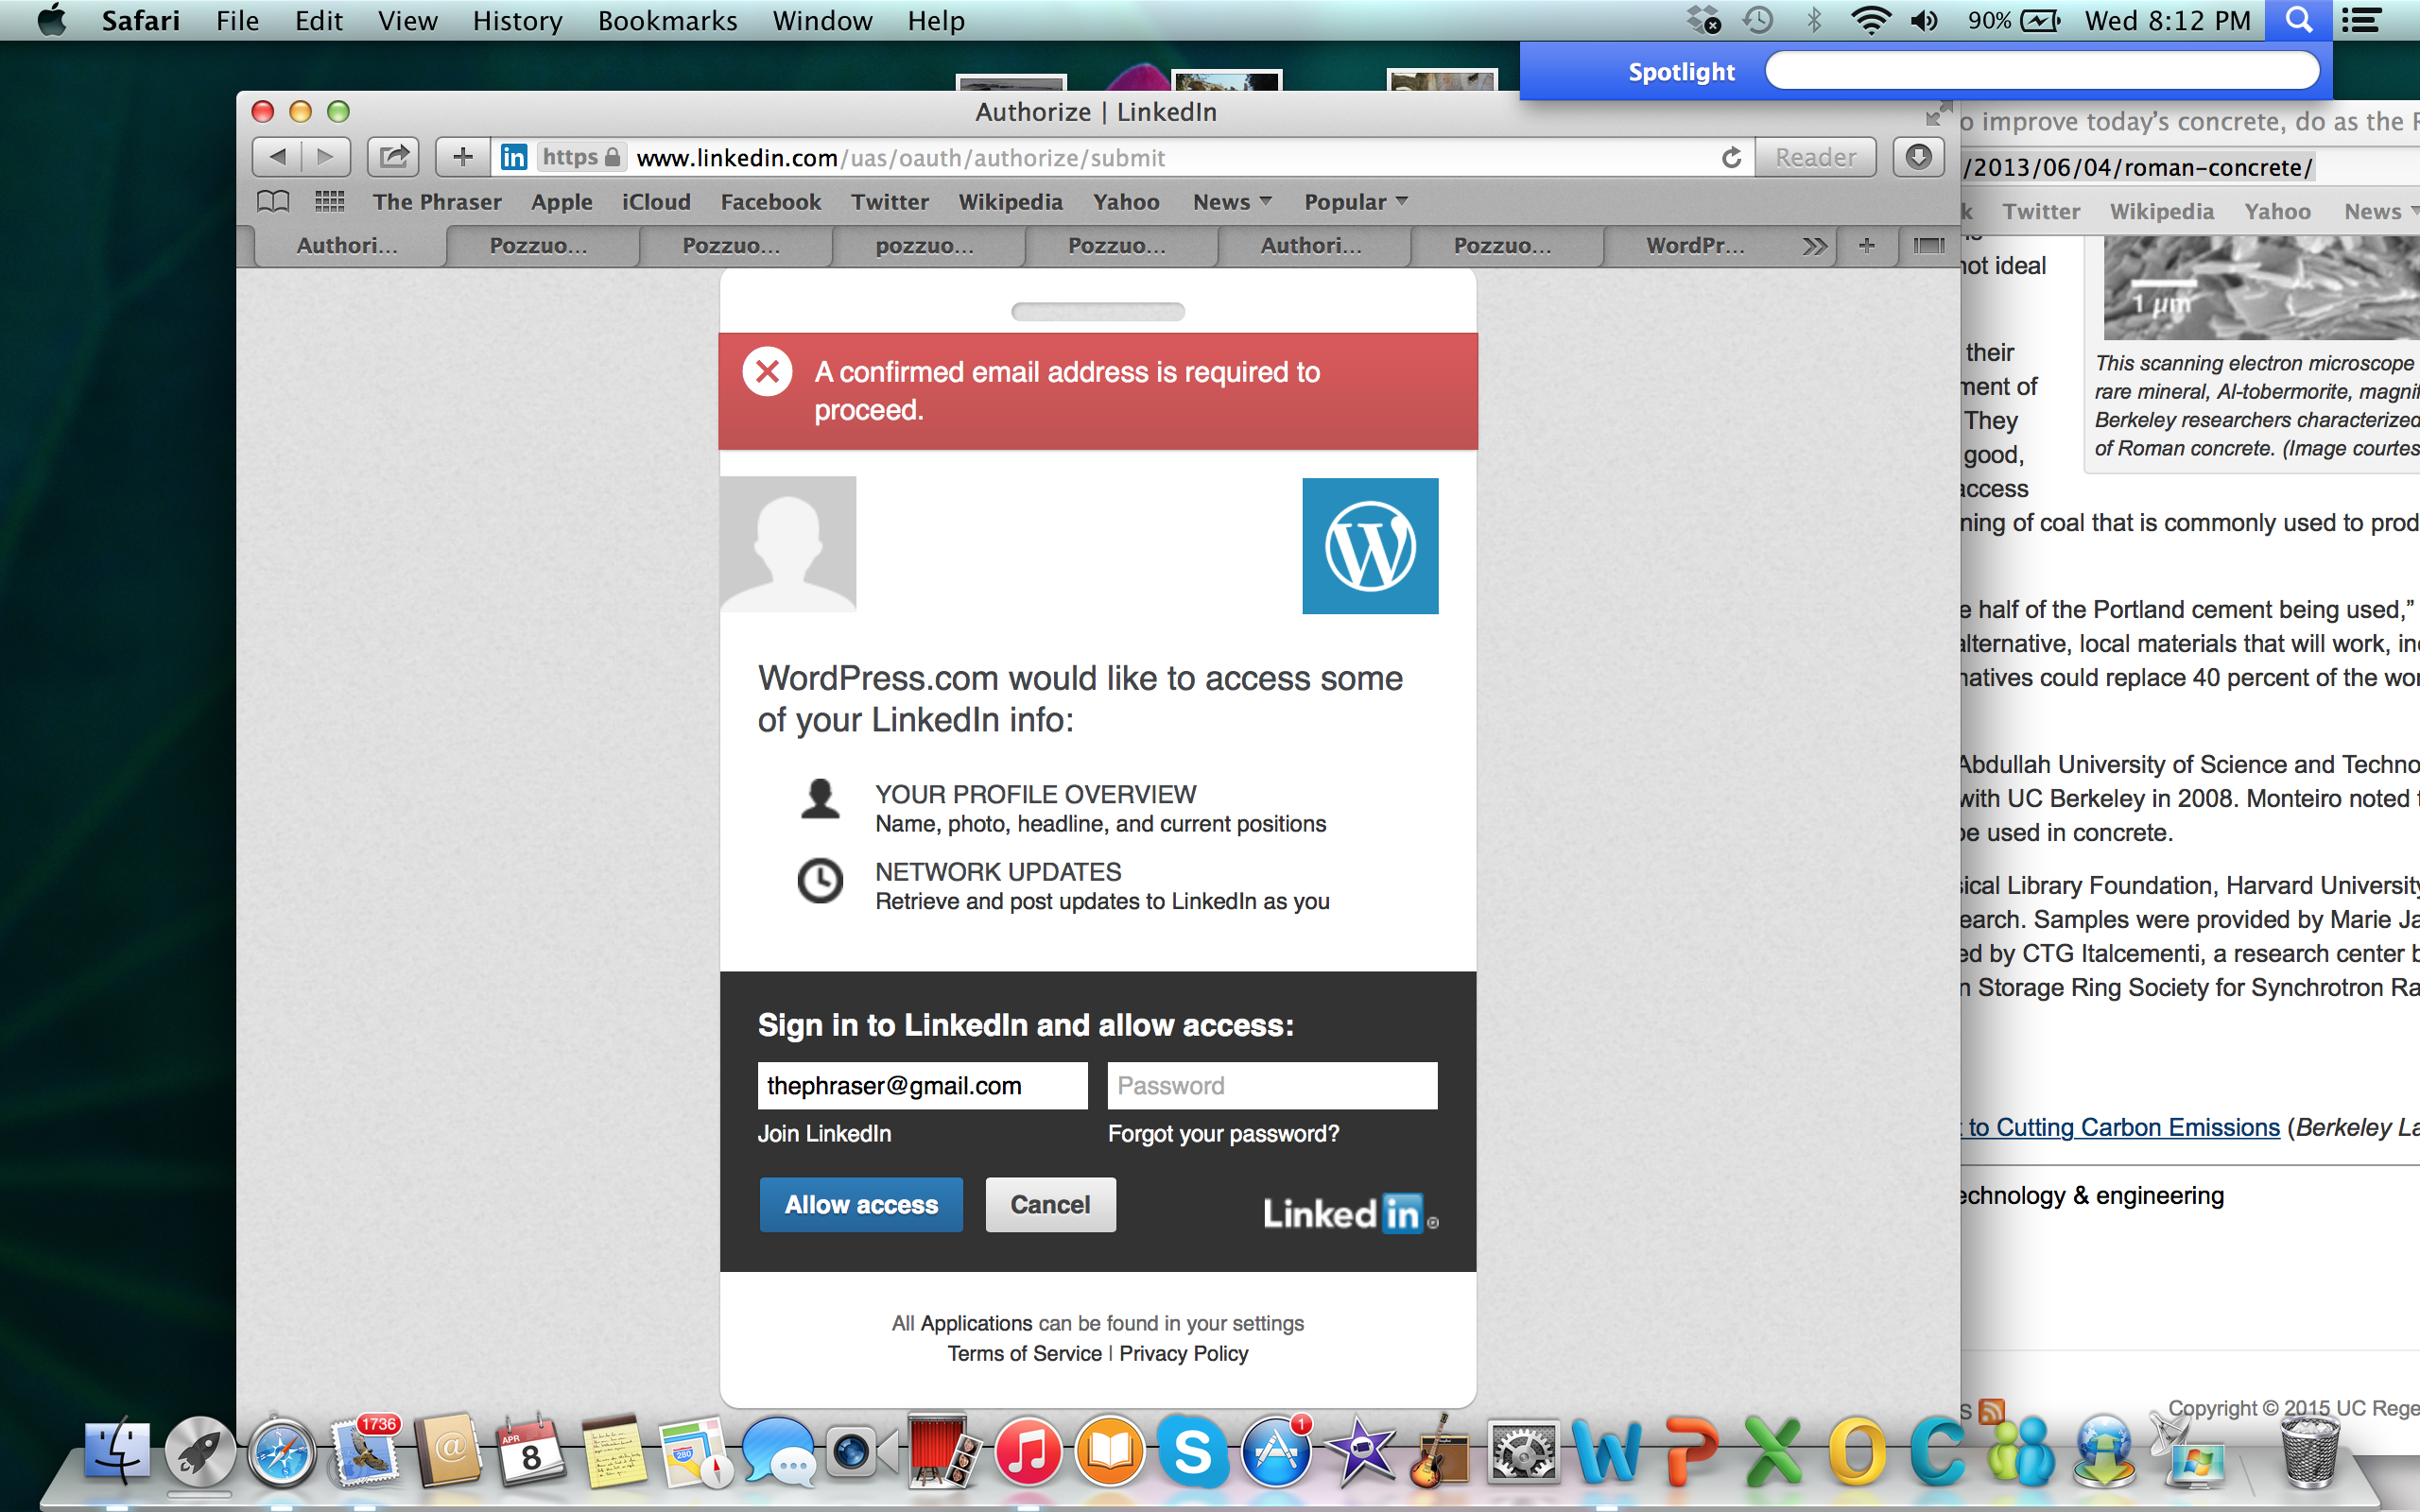Click the Share toolbar icon
2420x1512 pixels.
pyautogui.click(x=393, y=157)
